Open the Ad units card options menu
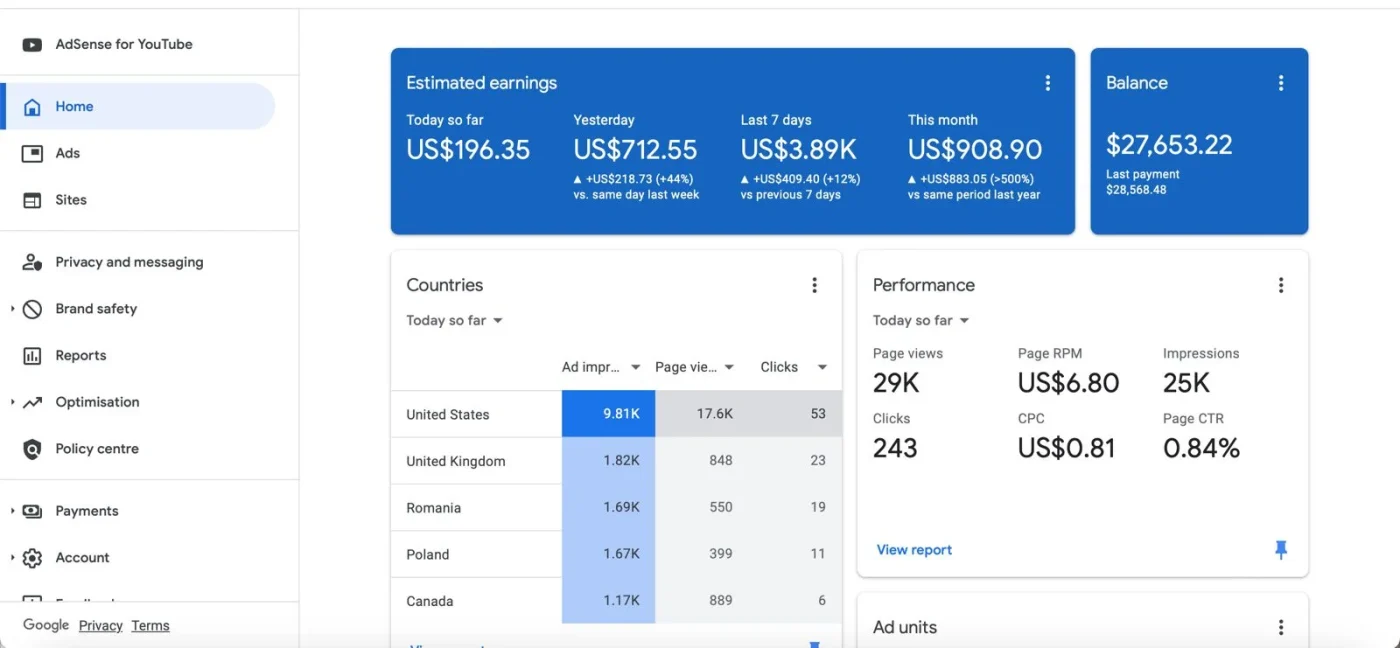 point(1280,627)
